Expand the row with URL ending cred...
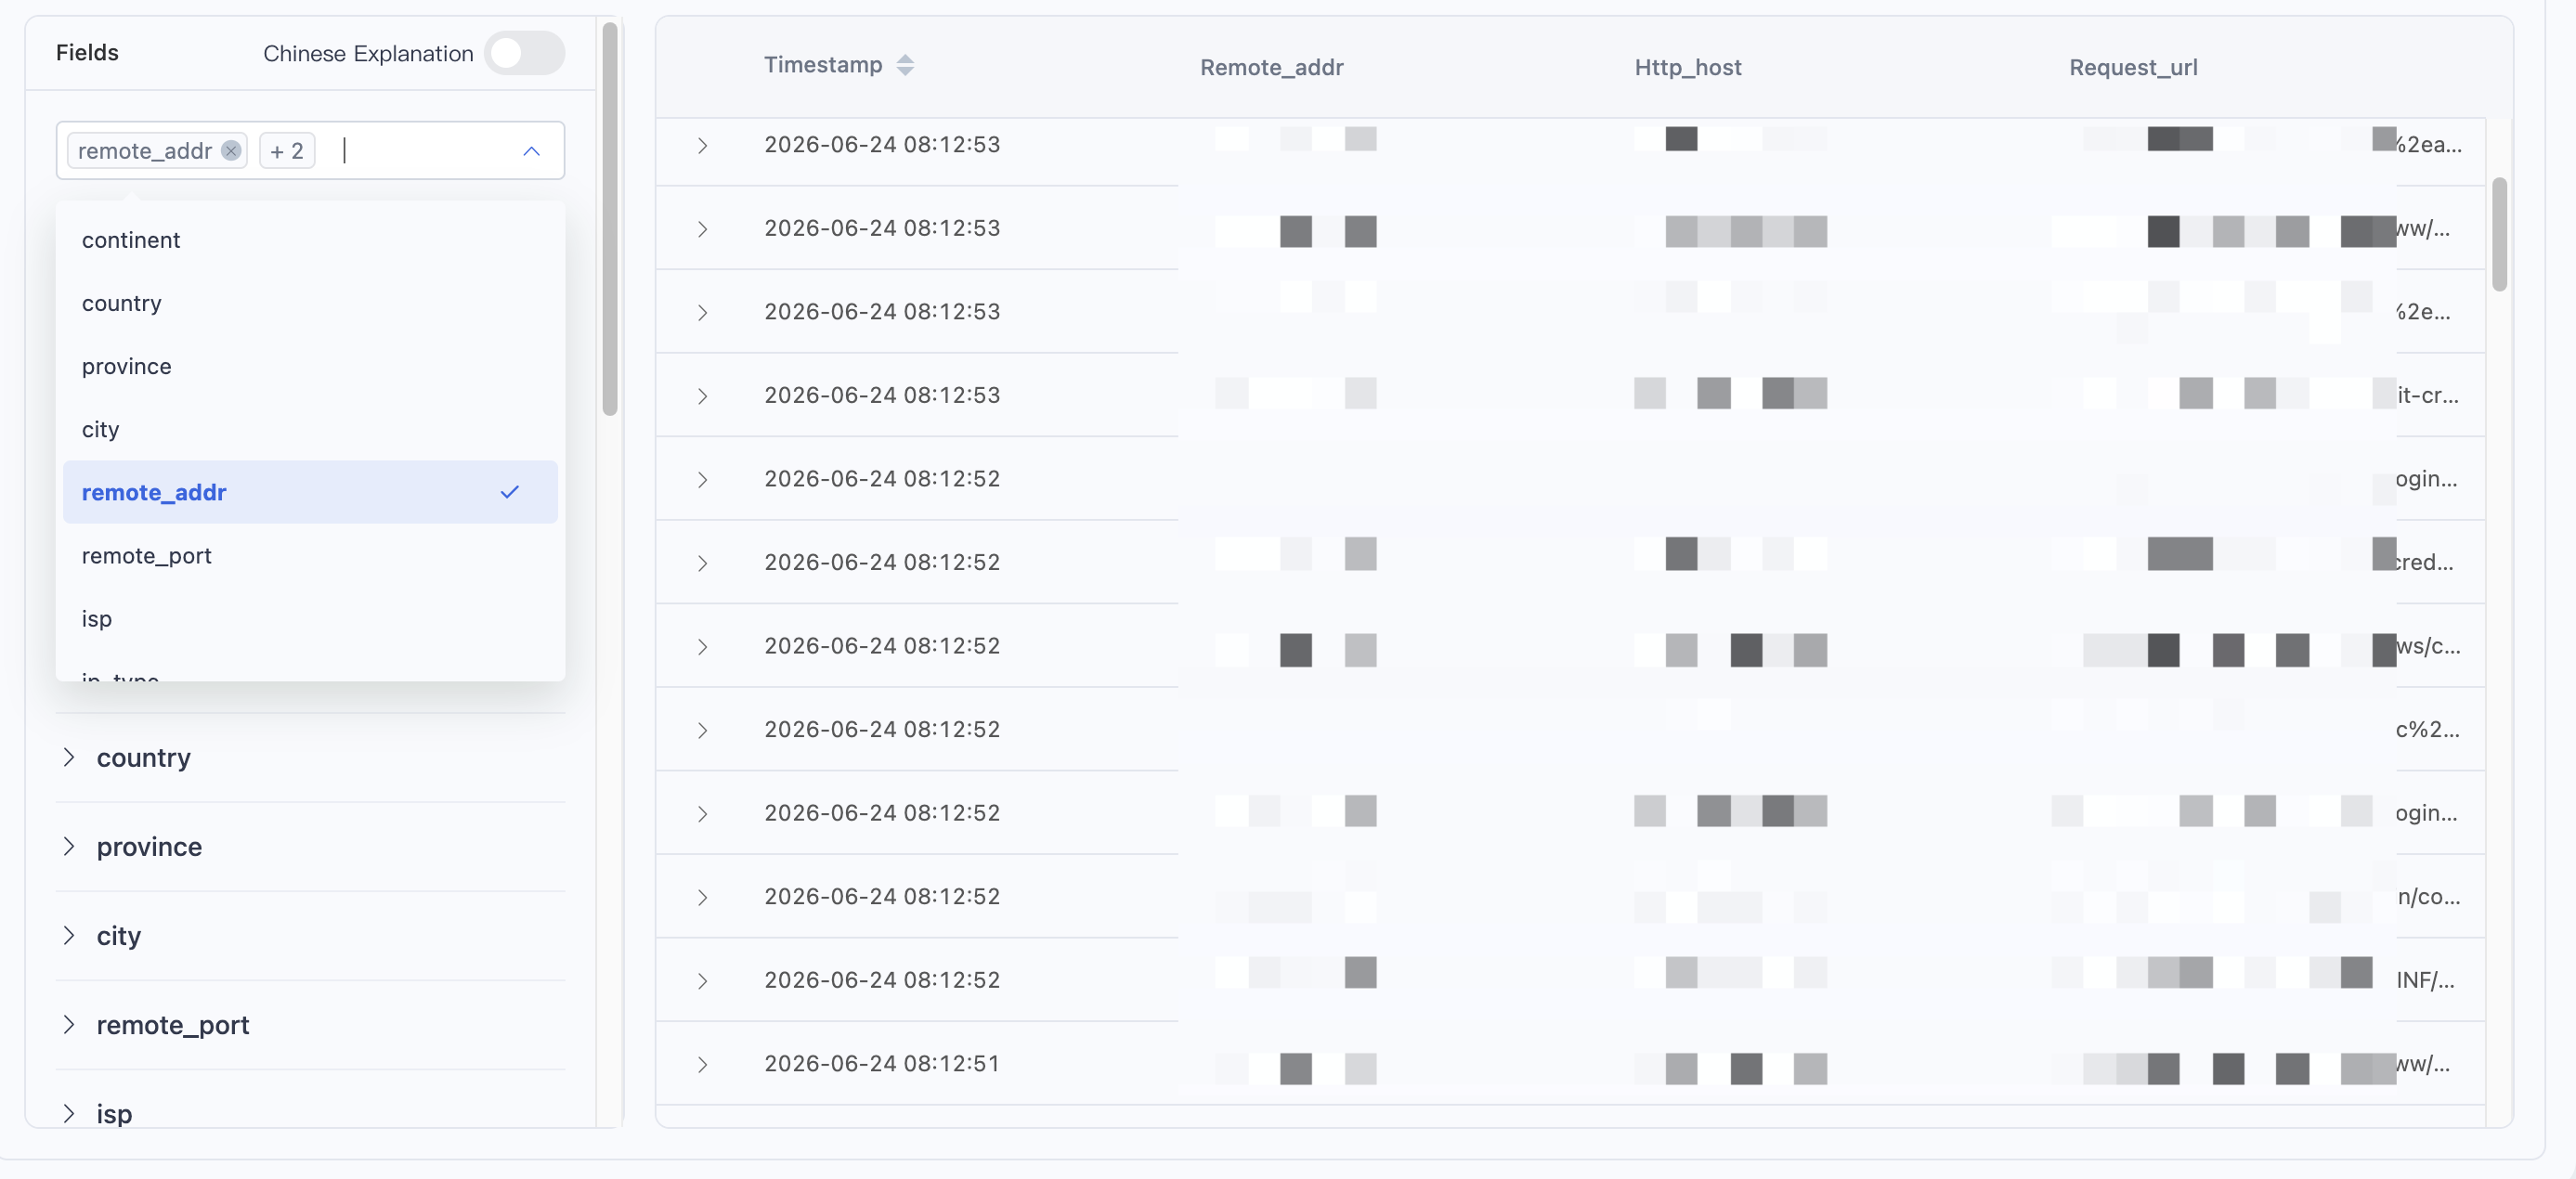This screenshot has width=2576, height=1179. (x=703, y=563)
